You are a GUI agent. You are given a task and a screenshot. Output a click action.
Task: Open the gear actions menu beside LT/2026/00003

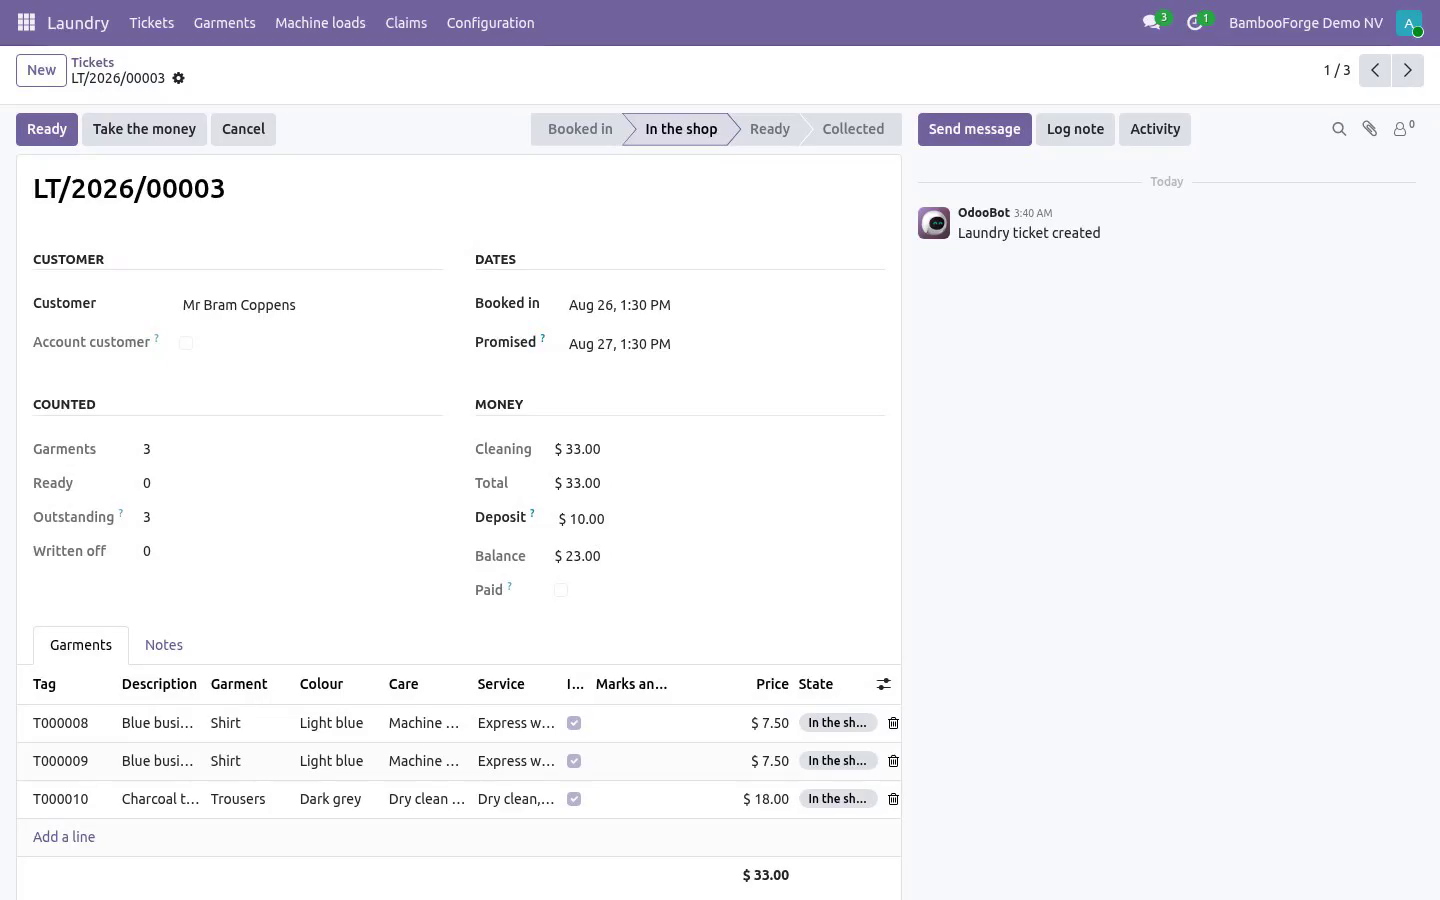[x=179, y=78]
